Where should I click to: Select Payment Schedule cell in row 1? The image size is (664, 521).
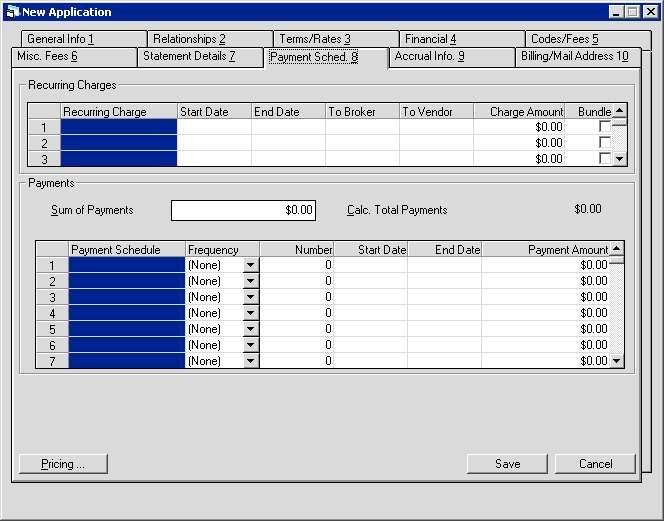point(127,265)
